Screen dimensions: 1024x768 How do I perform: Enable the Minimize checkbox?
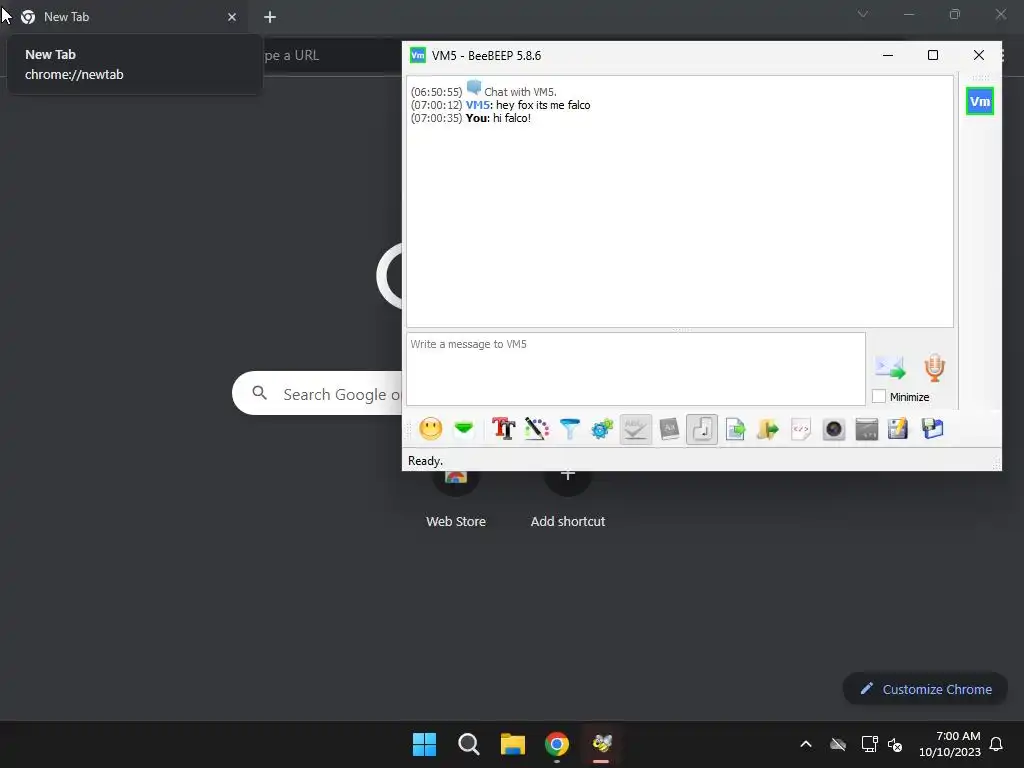tap(879, 396)
